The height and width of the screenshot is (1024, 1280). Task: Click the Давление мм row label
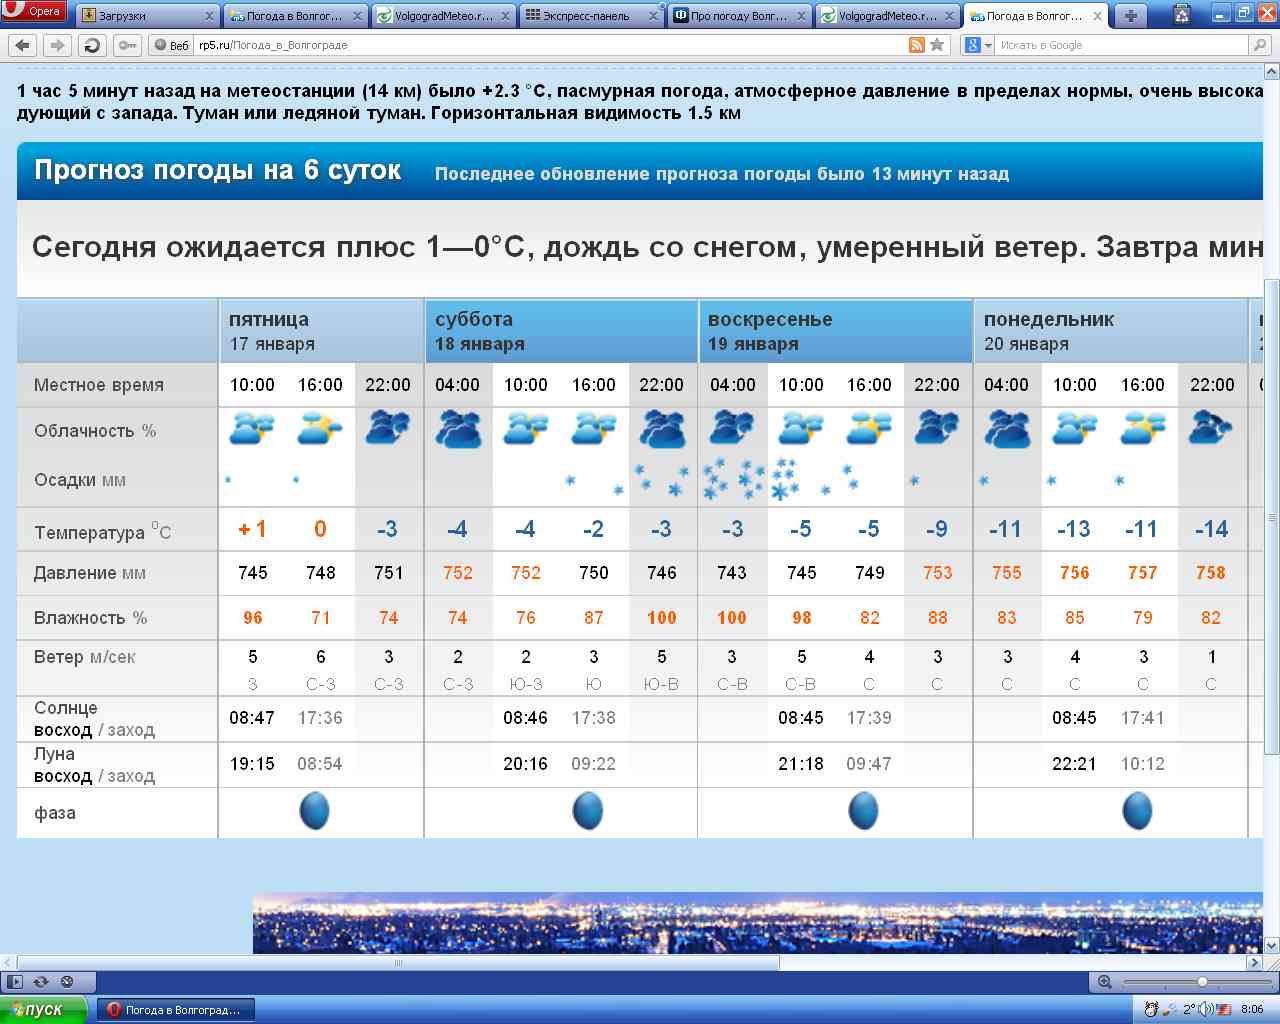pyautogui.click(x=90, y=573)
